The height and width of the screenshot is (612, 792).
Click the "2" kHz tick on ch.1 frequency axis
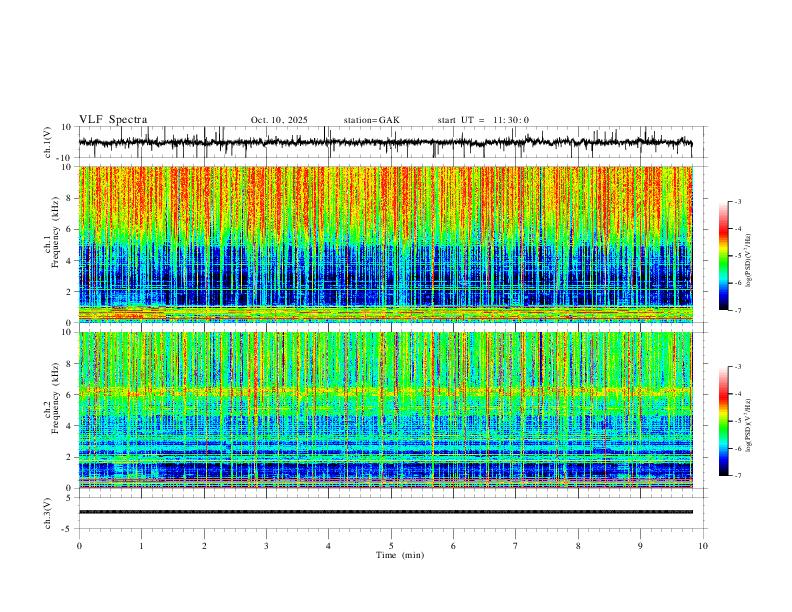coord(69,291)
